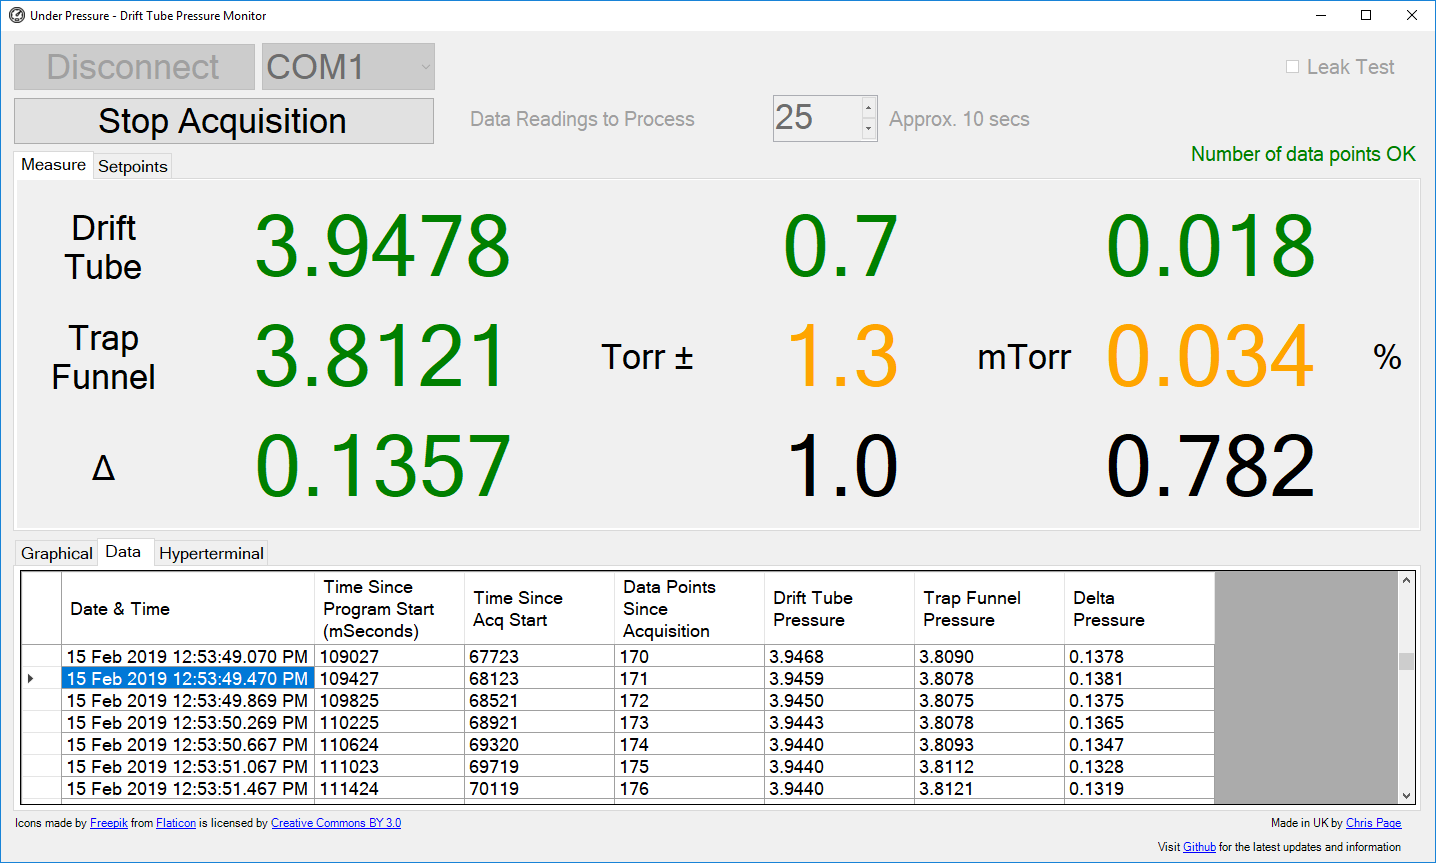Image resolution: width=1436 pixels, height=863 pixels.
Task: Click delta pressure cell 0.1347
Action: tap(1140, 744)
